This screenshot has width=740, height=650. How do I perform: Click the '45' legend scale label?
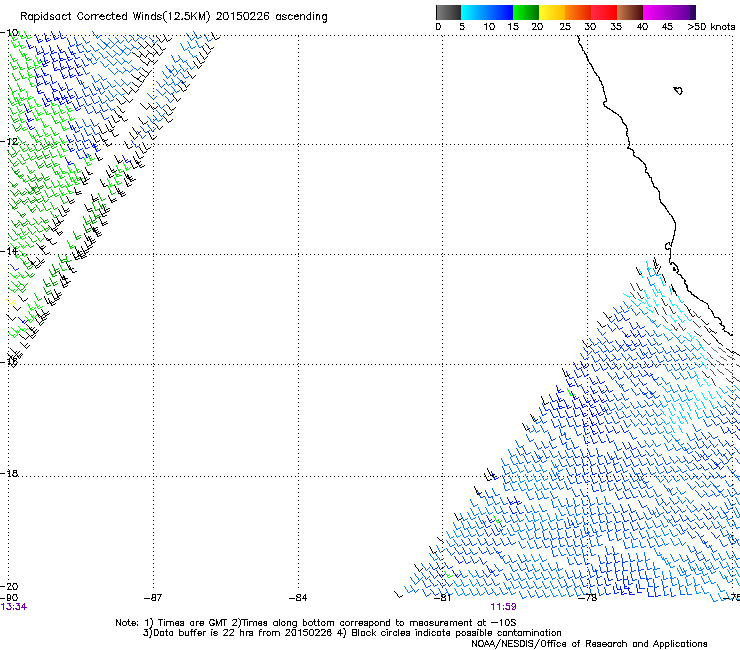[x=667, y=26]
